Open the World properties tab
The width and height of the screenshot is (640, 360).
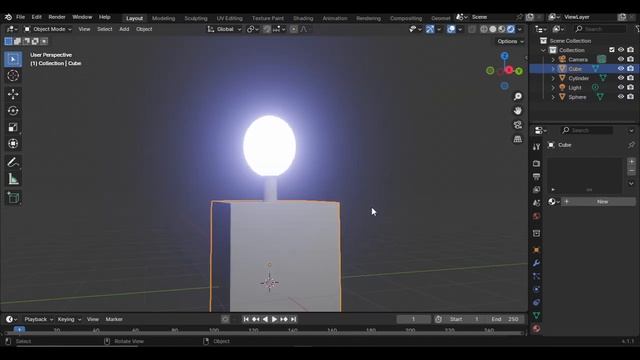(536, 216)
